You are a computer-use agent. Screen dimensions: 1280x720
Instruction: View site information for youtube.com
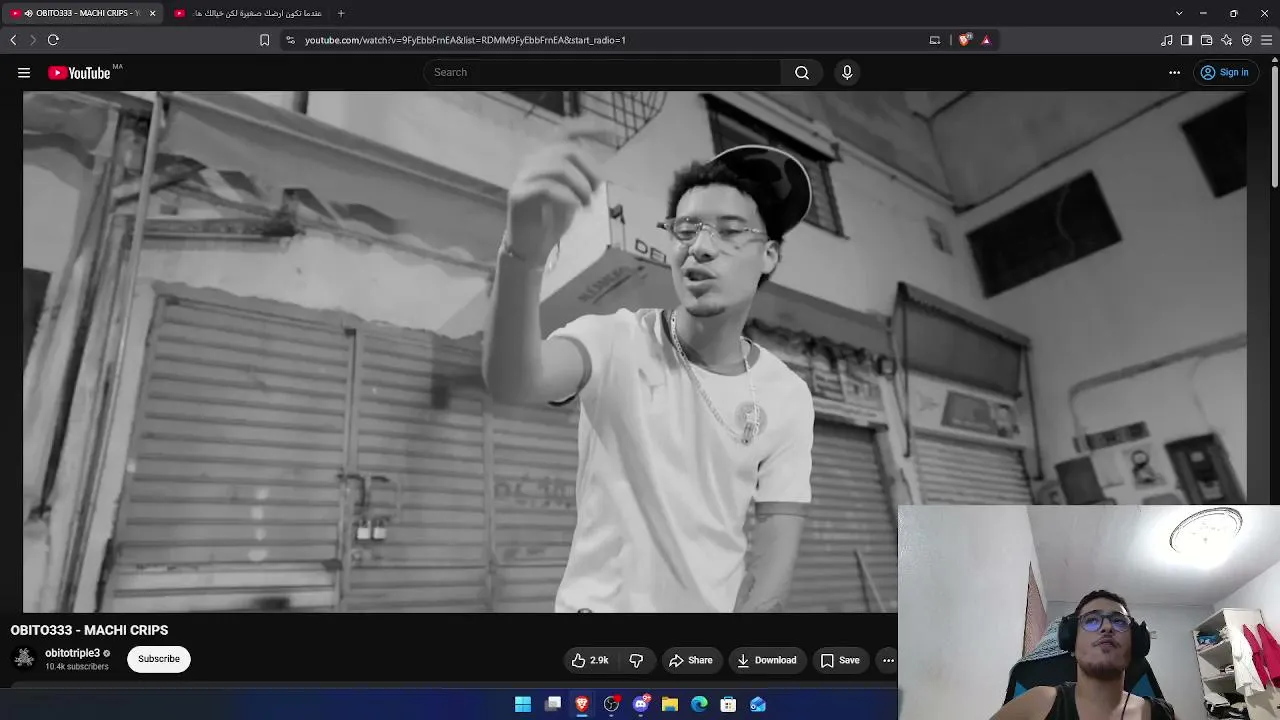tap(290, 40)
